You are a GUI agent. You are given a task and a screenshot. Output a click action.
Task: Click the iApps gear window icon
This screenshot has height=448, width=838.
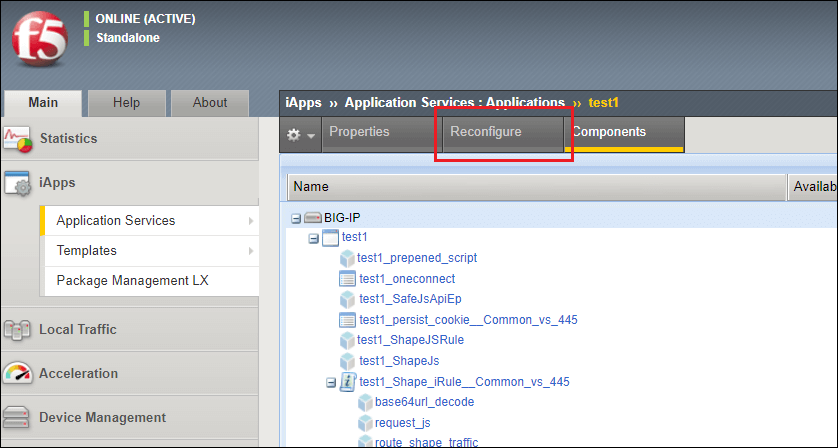coord(19,183)
